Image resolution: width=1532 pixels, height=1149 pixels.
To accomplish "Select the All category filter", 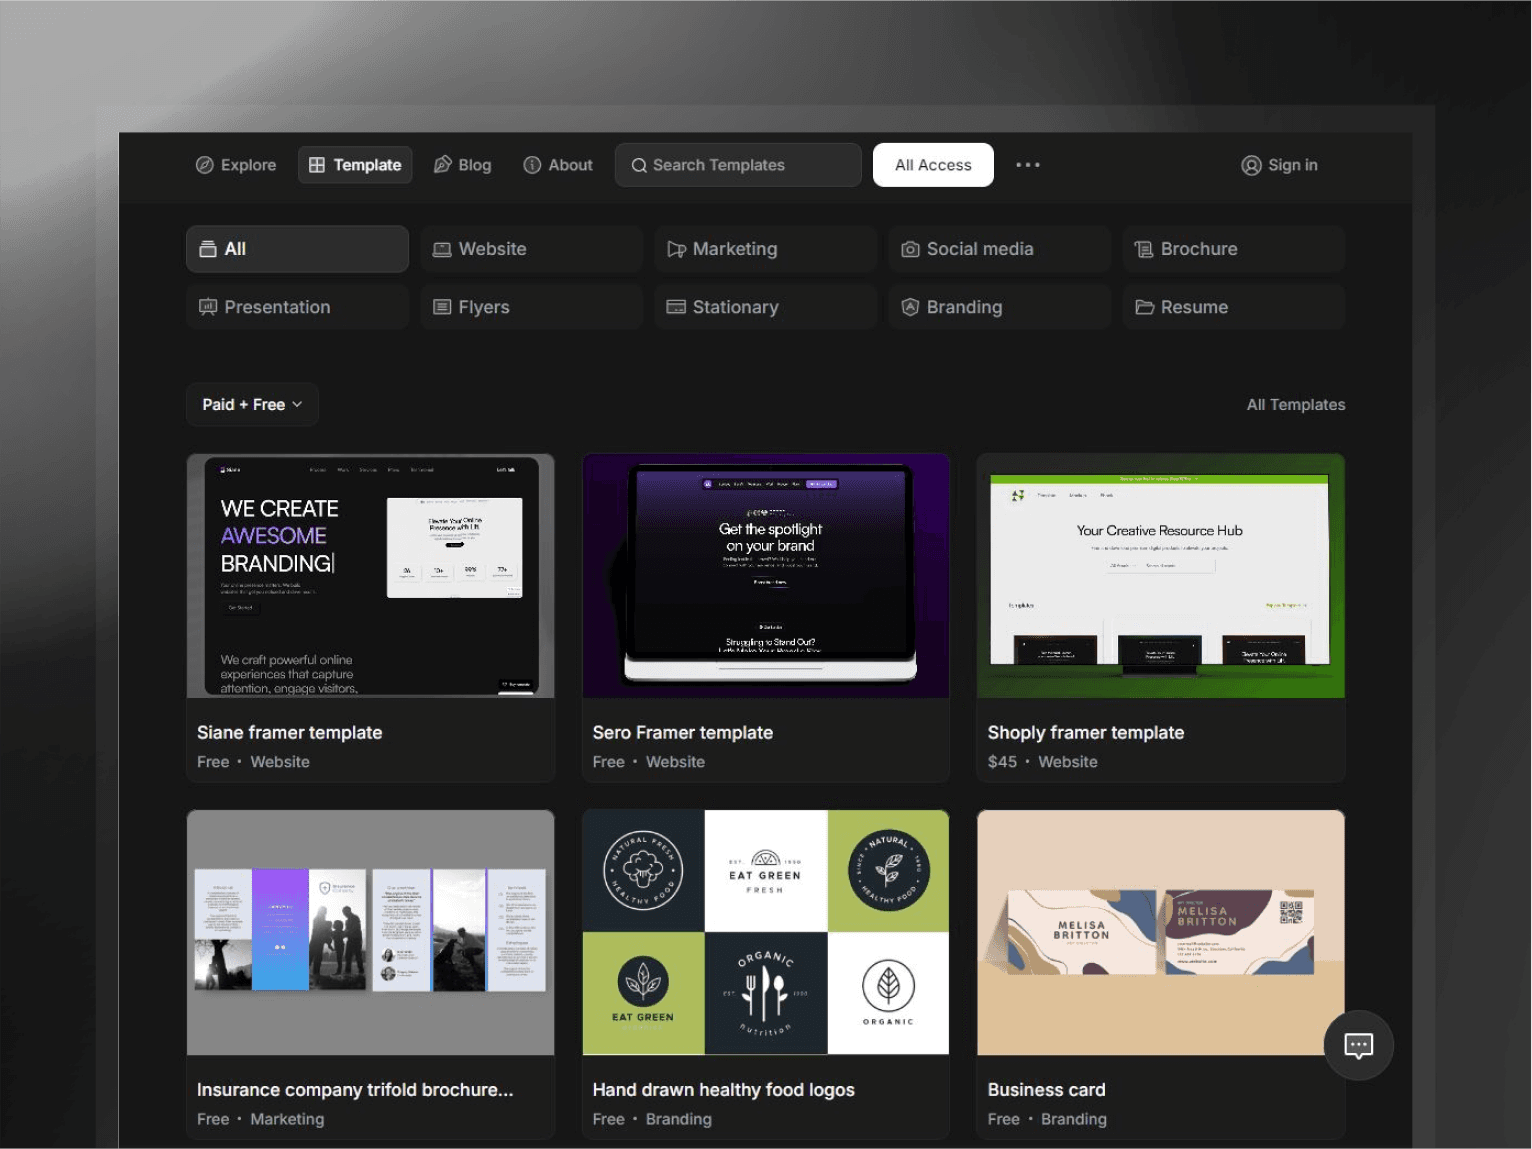I will [297, 249].
